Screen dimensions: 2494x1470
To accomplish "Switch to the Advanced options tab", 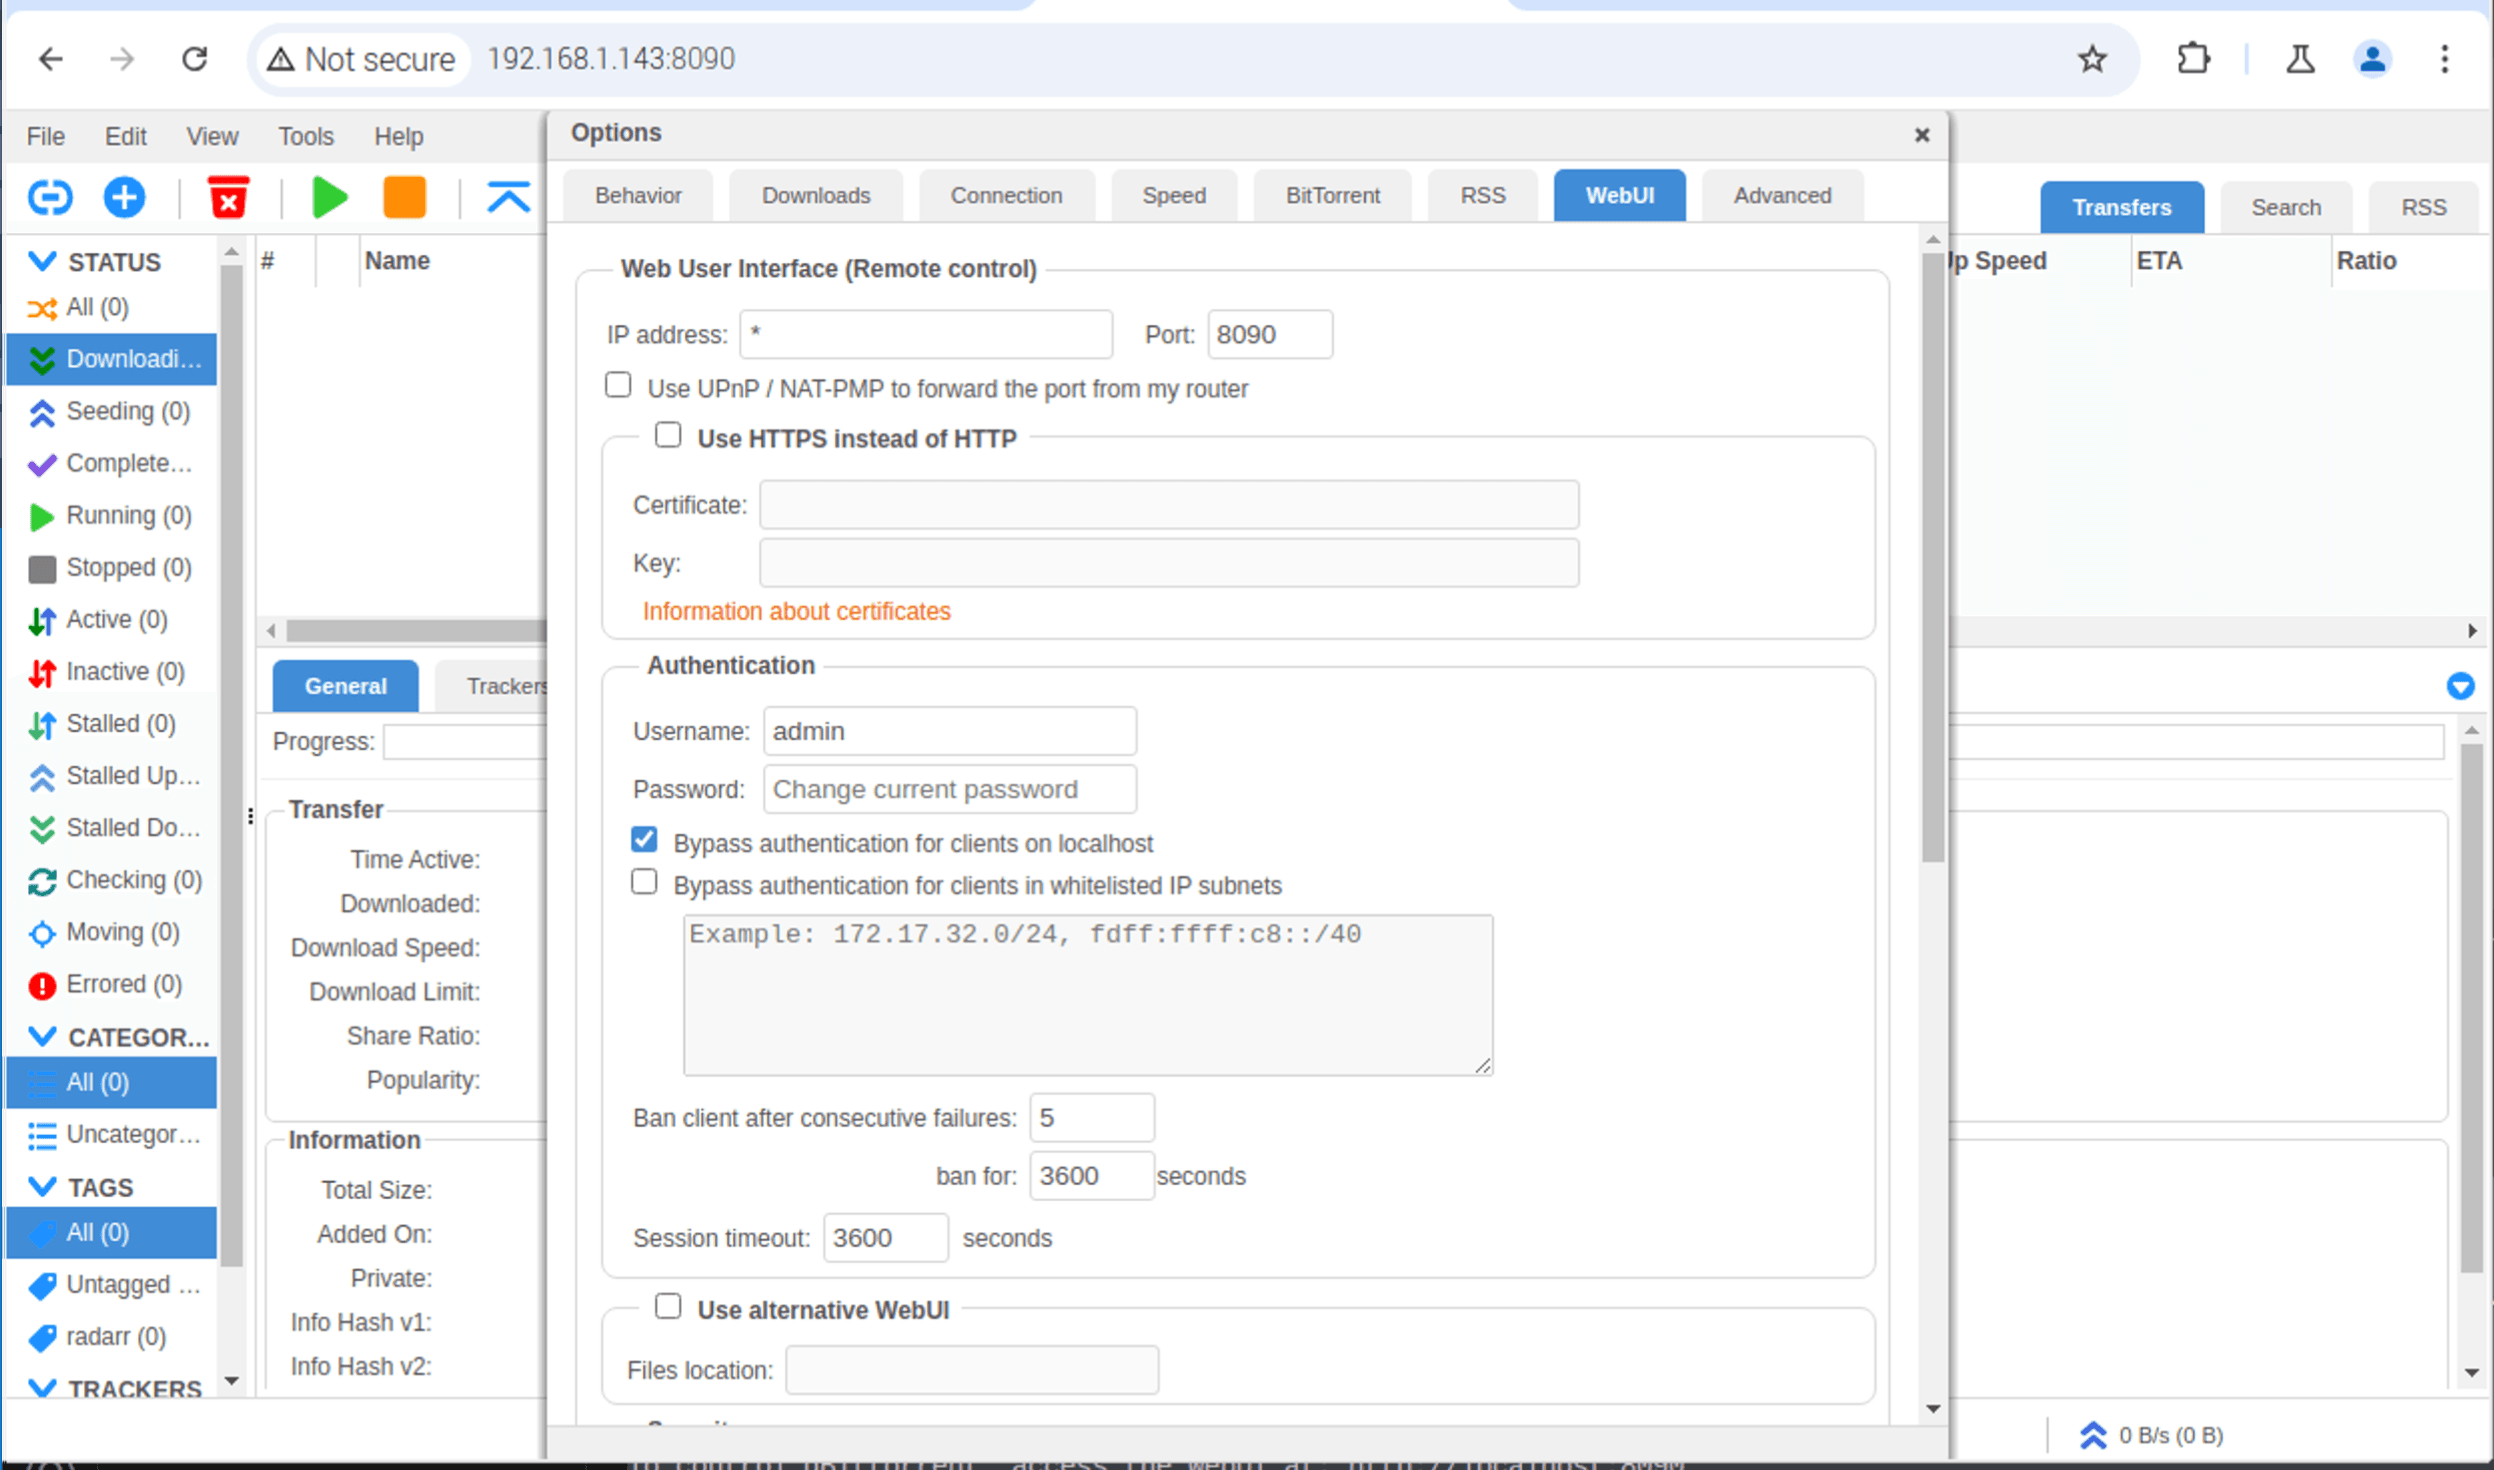I will (x=1782, y=195).
